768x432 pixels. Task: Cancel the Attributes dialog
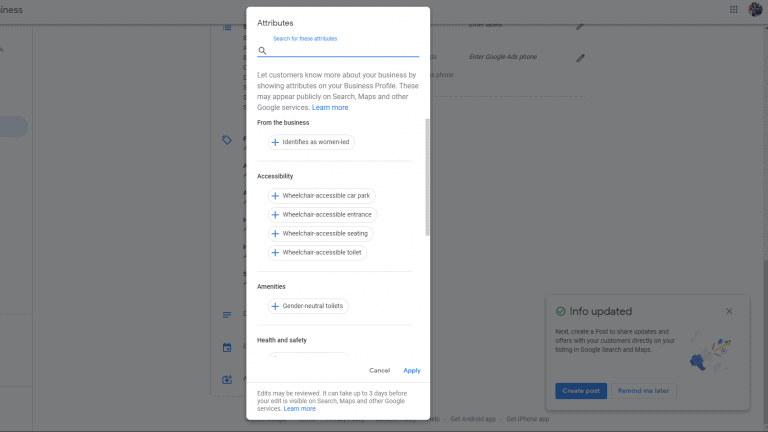pyautogui.click(x=380, y=370)
